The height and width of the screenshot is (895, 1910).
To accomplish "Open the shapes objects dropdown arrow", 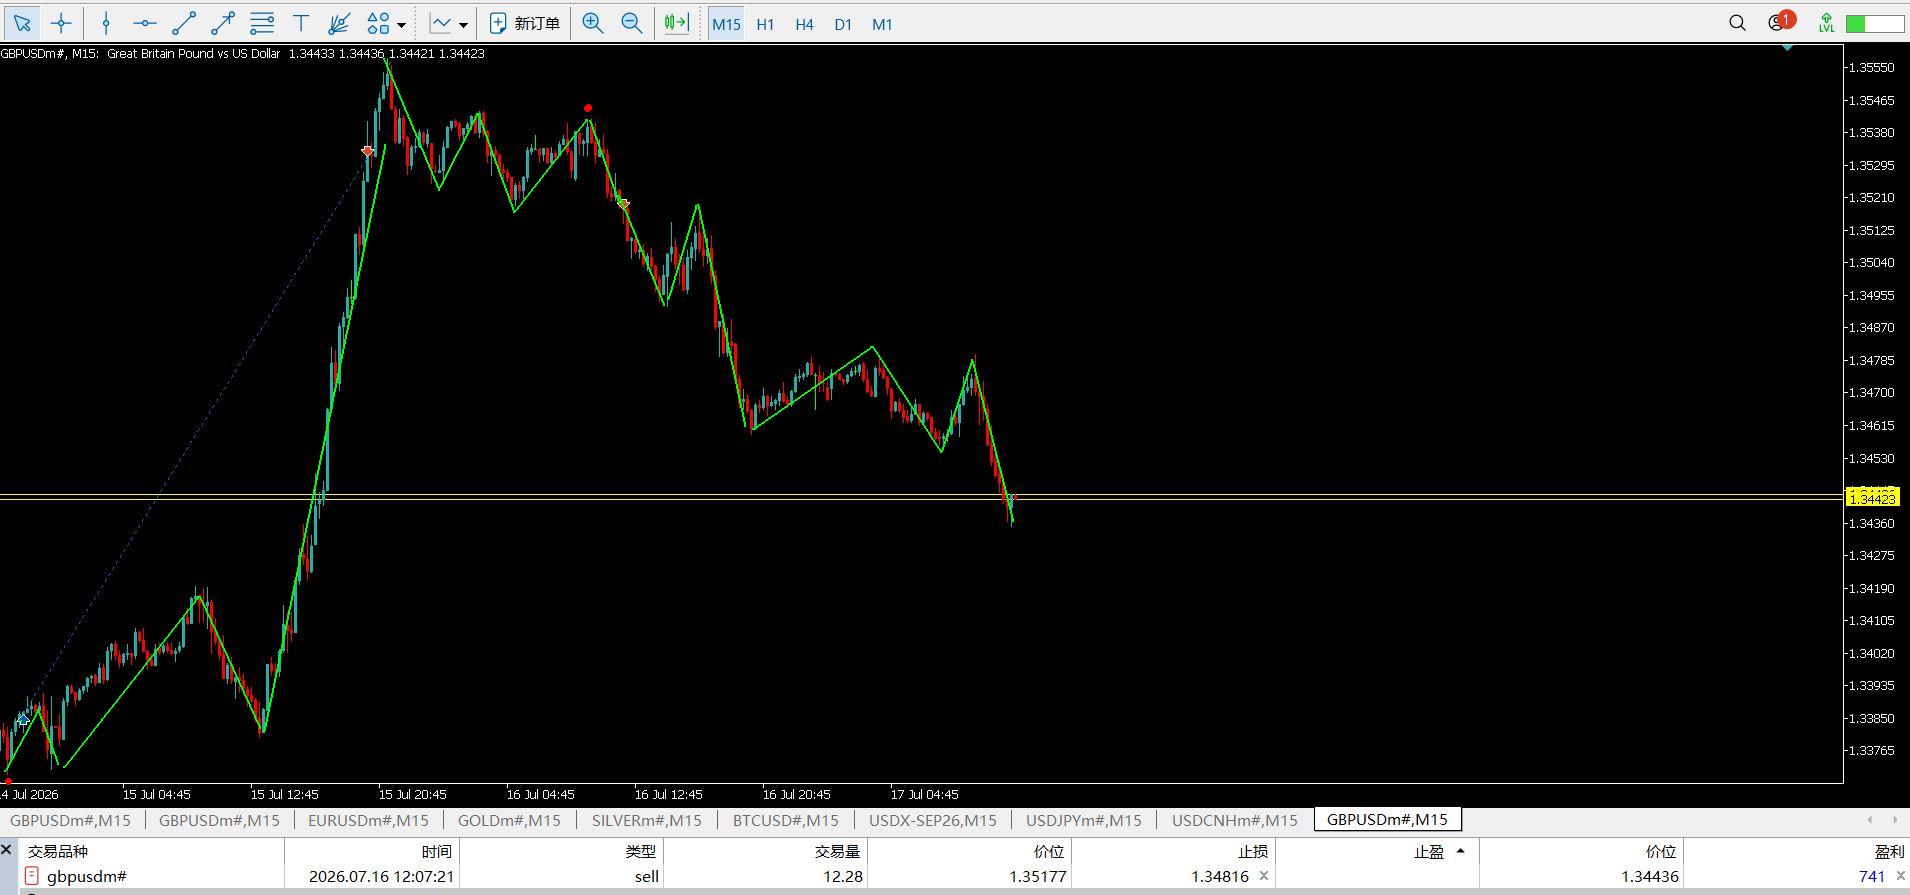I will 402,24.
